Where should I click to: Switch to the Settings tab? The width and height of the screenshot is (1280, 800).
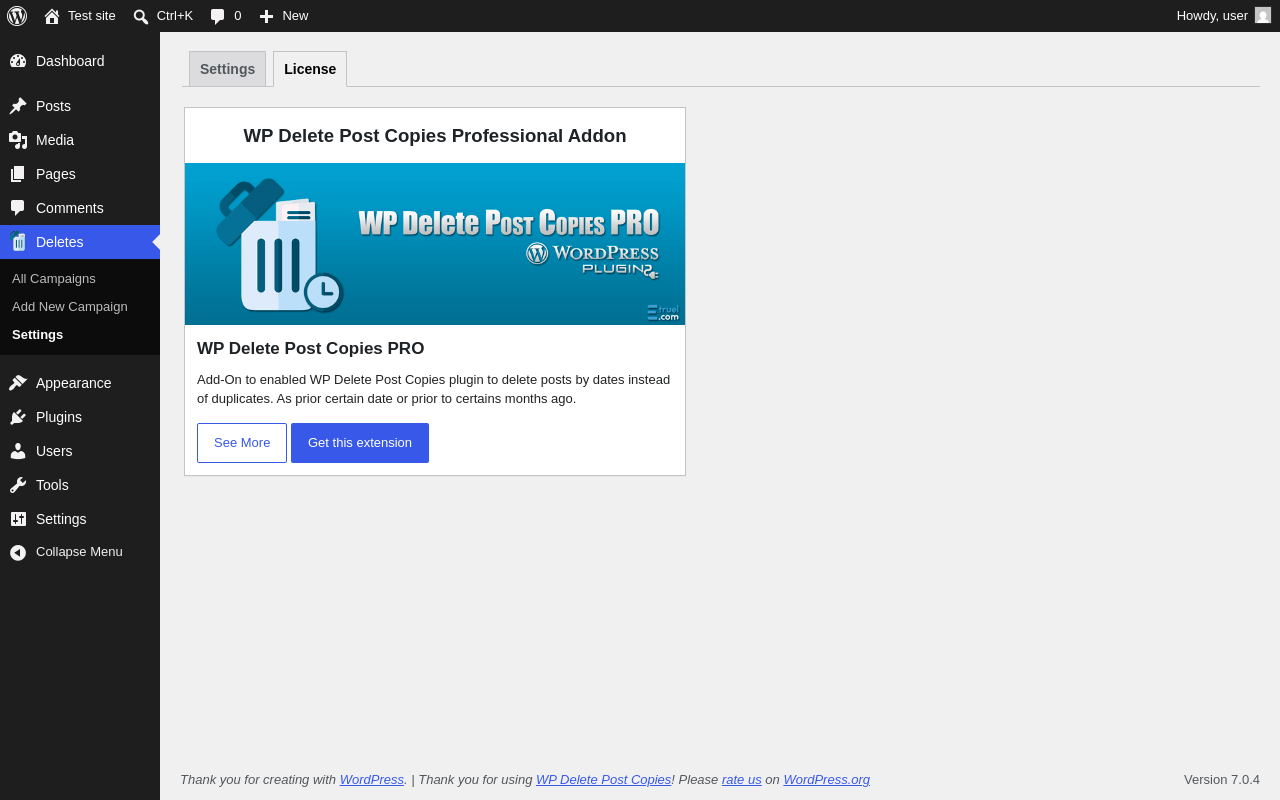(227, 69)
